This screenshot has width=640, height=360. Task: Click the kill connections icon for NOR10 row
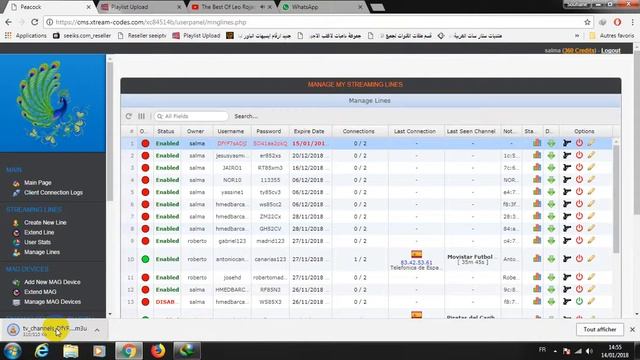(x=567, y=180)
